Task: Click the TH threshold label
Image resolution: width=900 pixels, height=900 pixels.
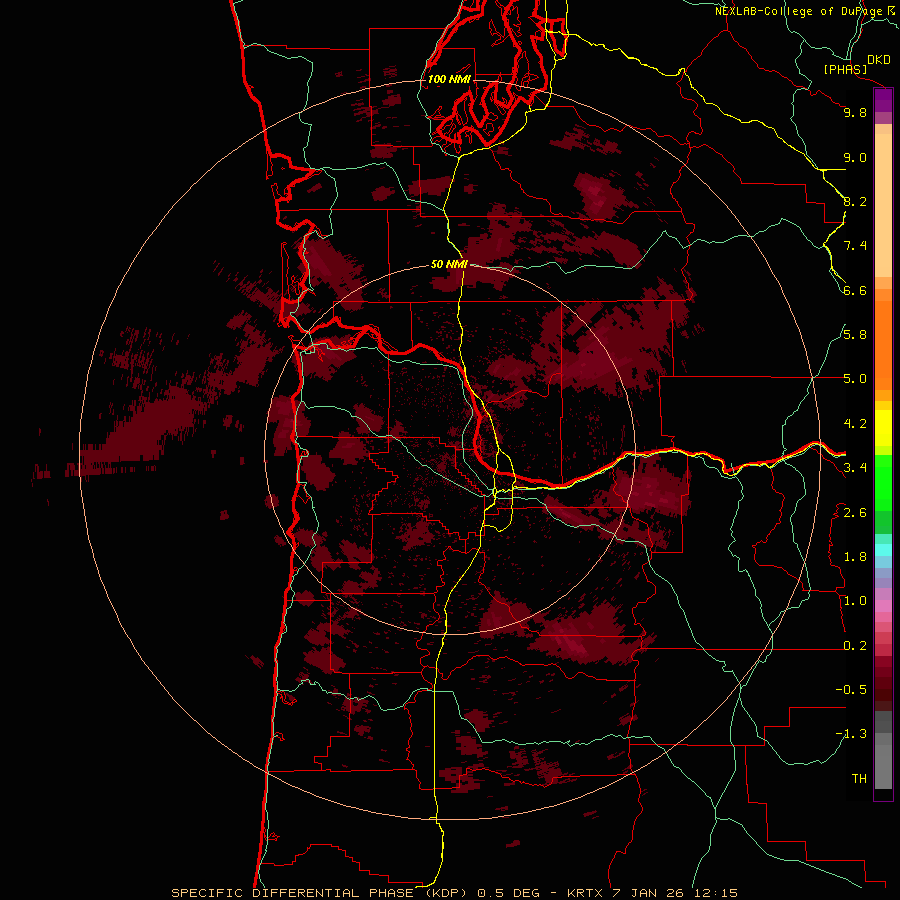Action: 859,778
